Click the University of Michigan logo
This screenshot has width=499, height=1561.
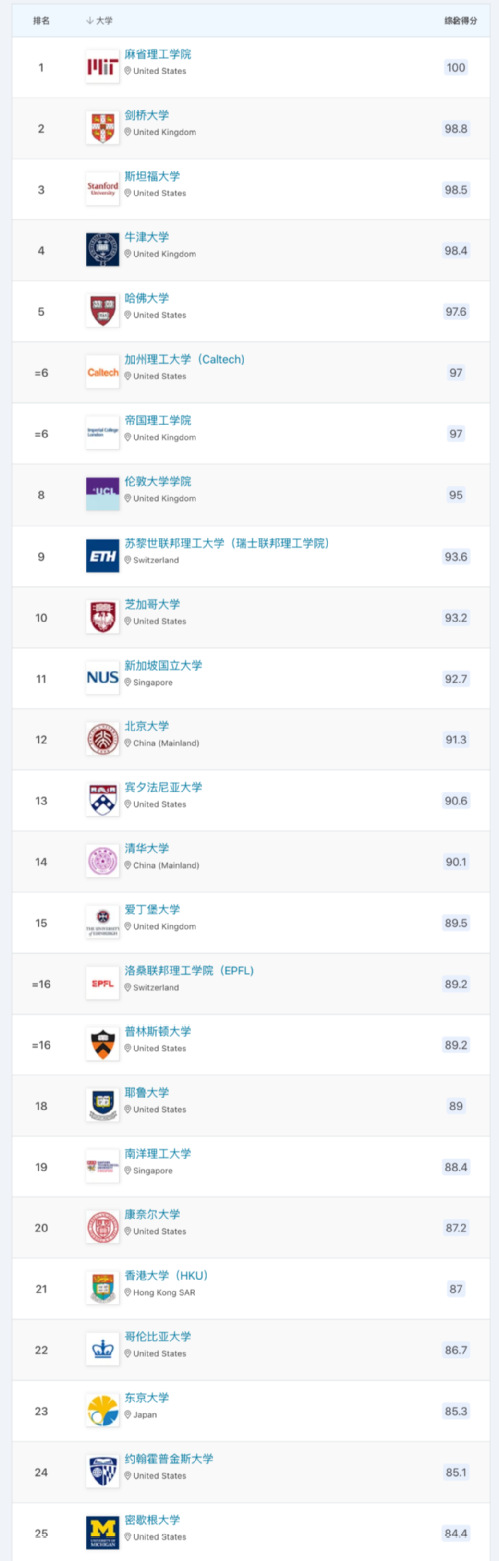click(103, 1532)
